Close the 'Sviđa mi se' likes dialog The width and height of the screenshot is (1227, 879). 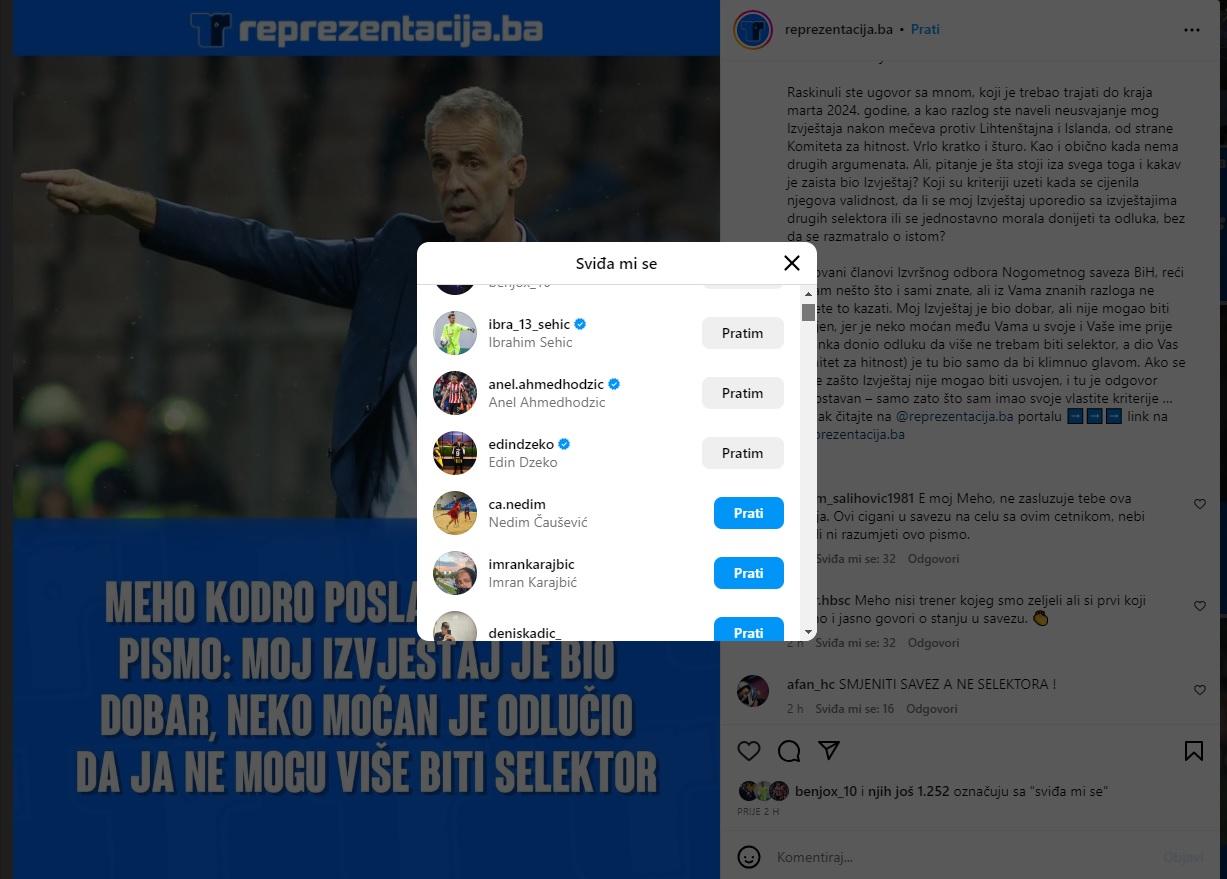click(792, 263)
